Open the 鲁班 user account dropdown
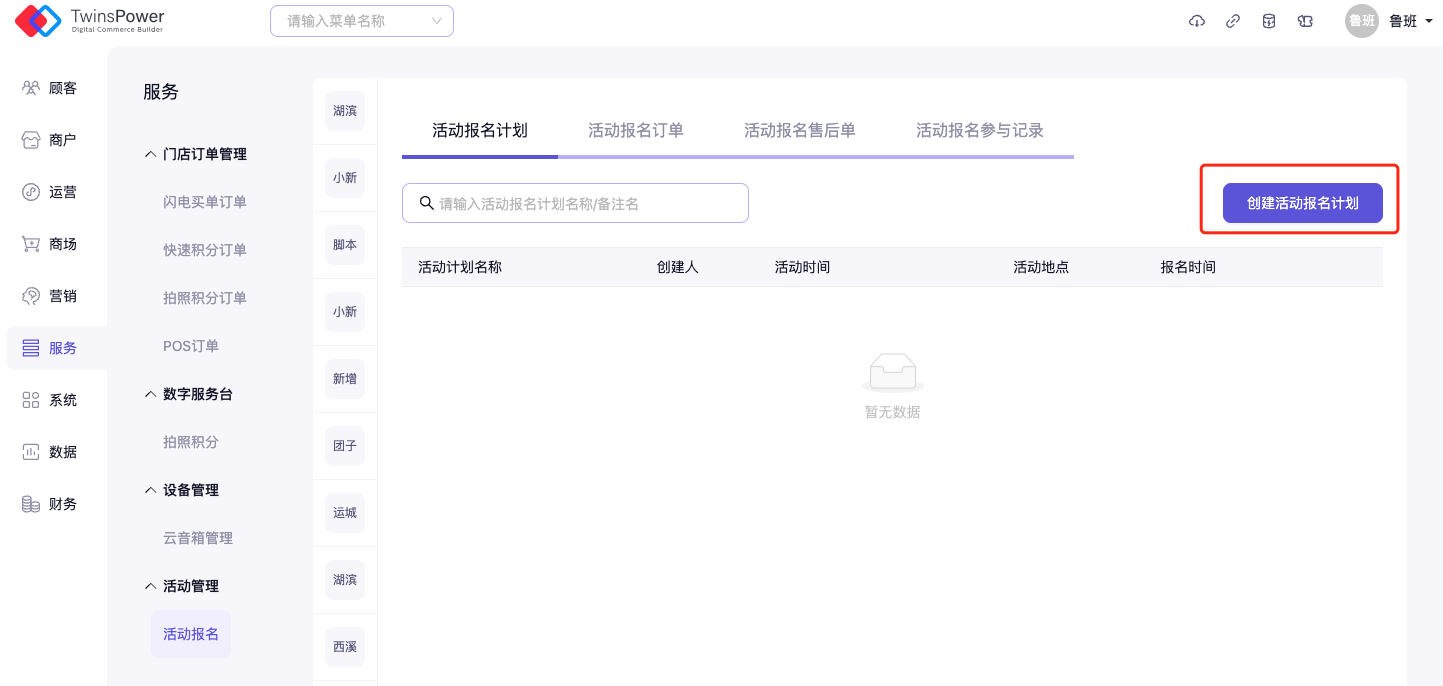Screen dimensions: 1443x686 click(1390, 21)
